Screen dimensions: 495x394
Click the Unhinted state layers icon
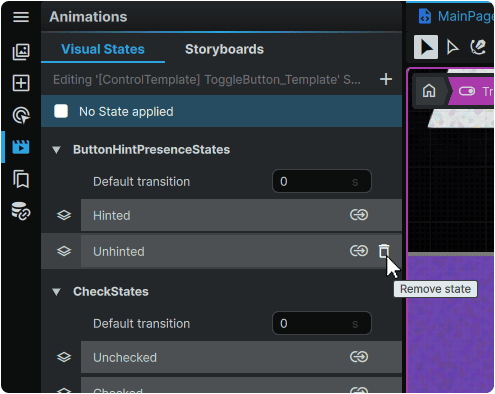64,251
